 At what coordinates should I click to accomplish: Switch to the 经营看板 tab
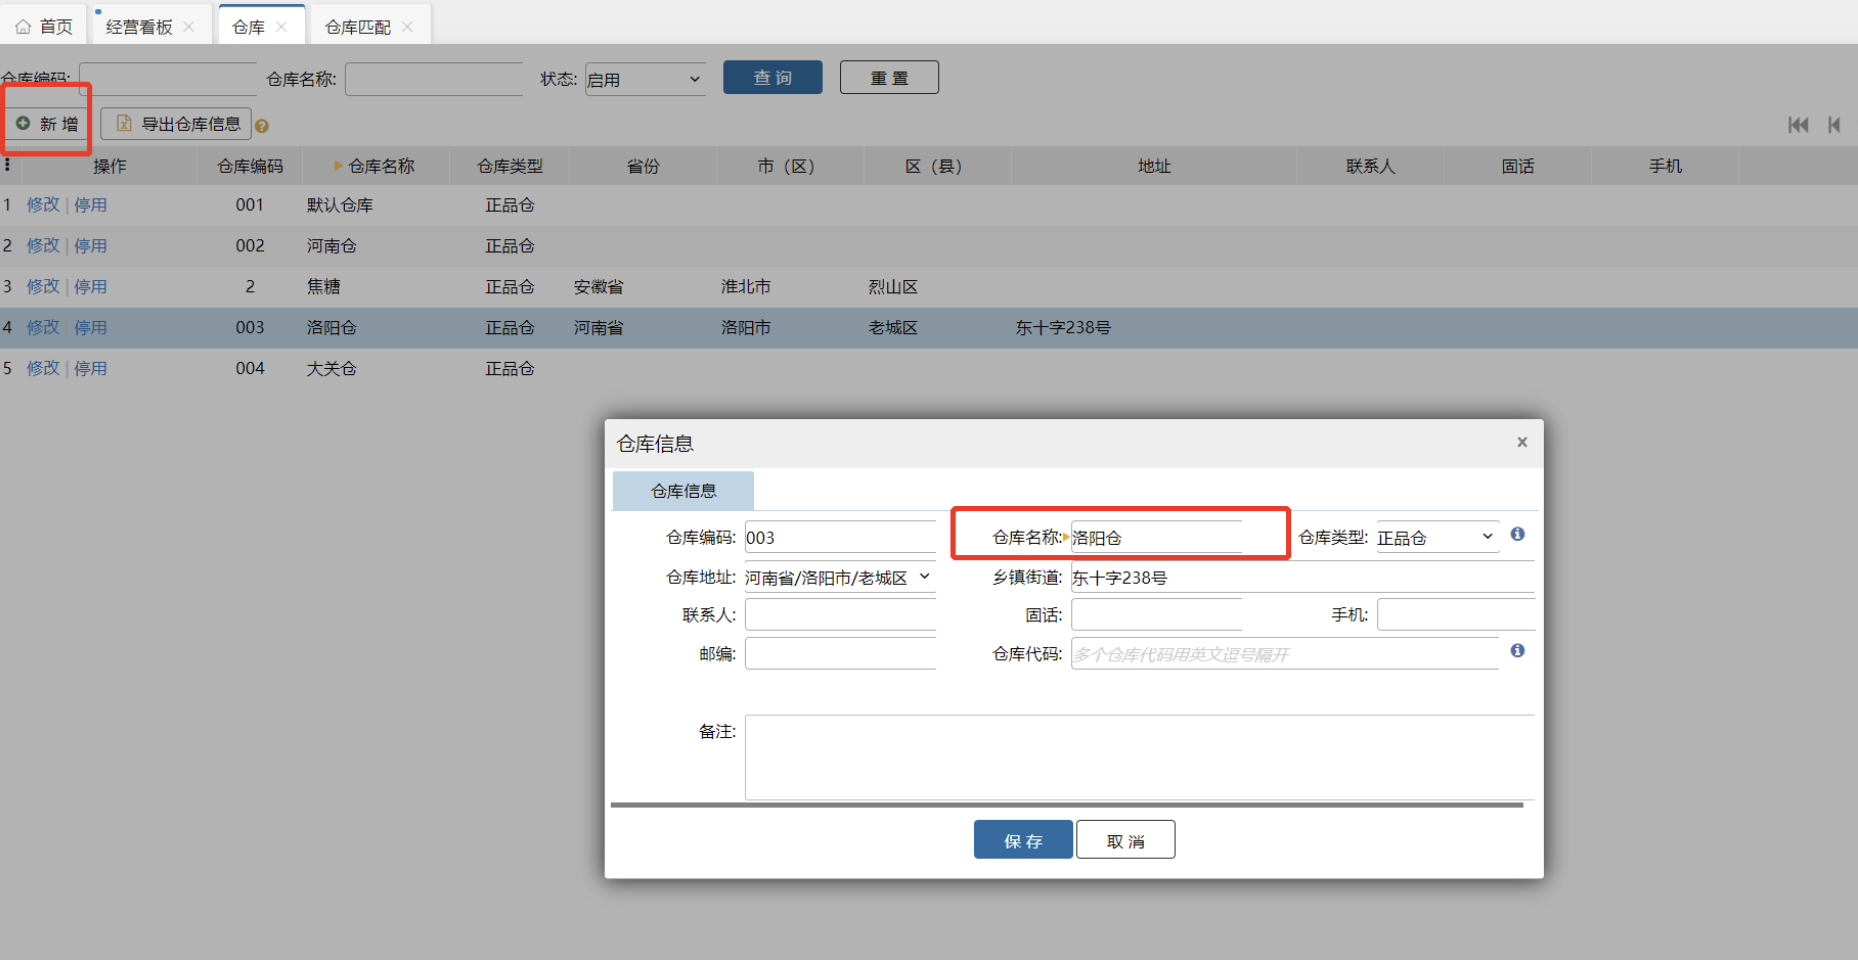pyautogui.click(x=139, y=27)
